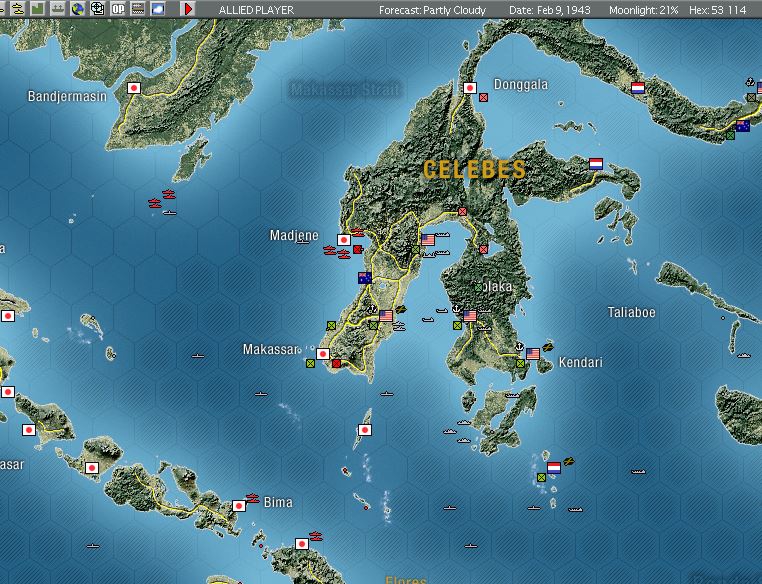Click the Makassar Strait map label
Image resolution: width=762 pixels, height=584 pixels.
[x=345, y=89]
